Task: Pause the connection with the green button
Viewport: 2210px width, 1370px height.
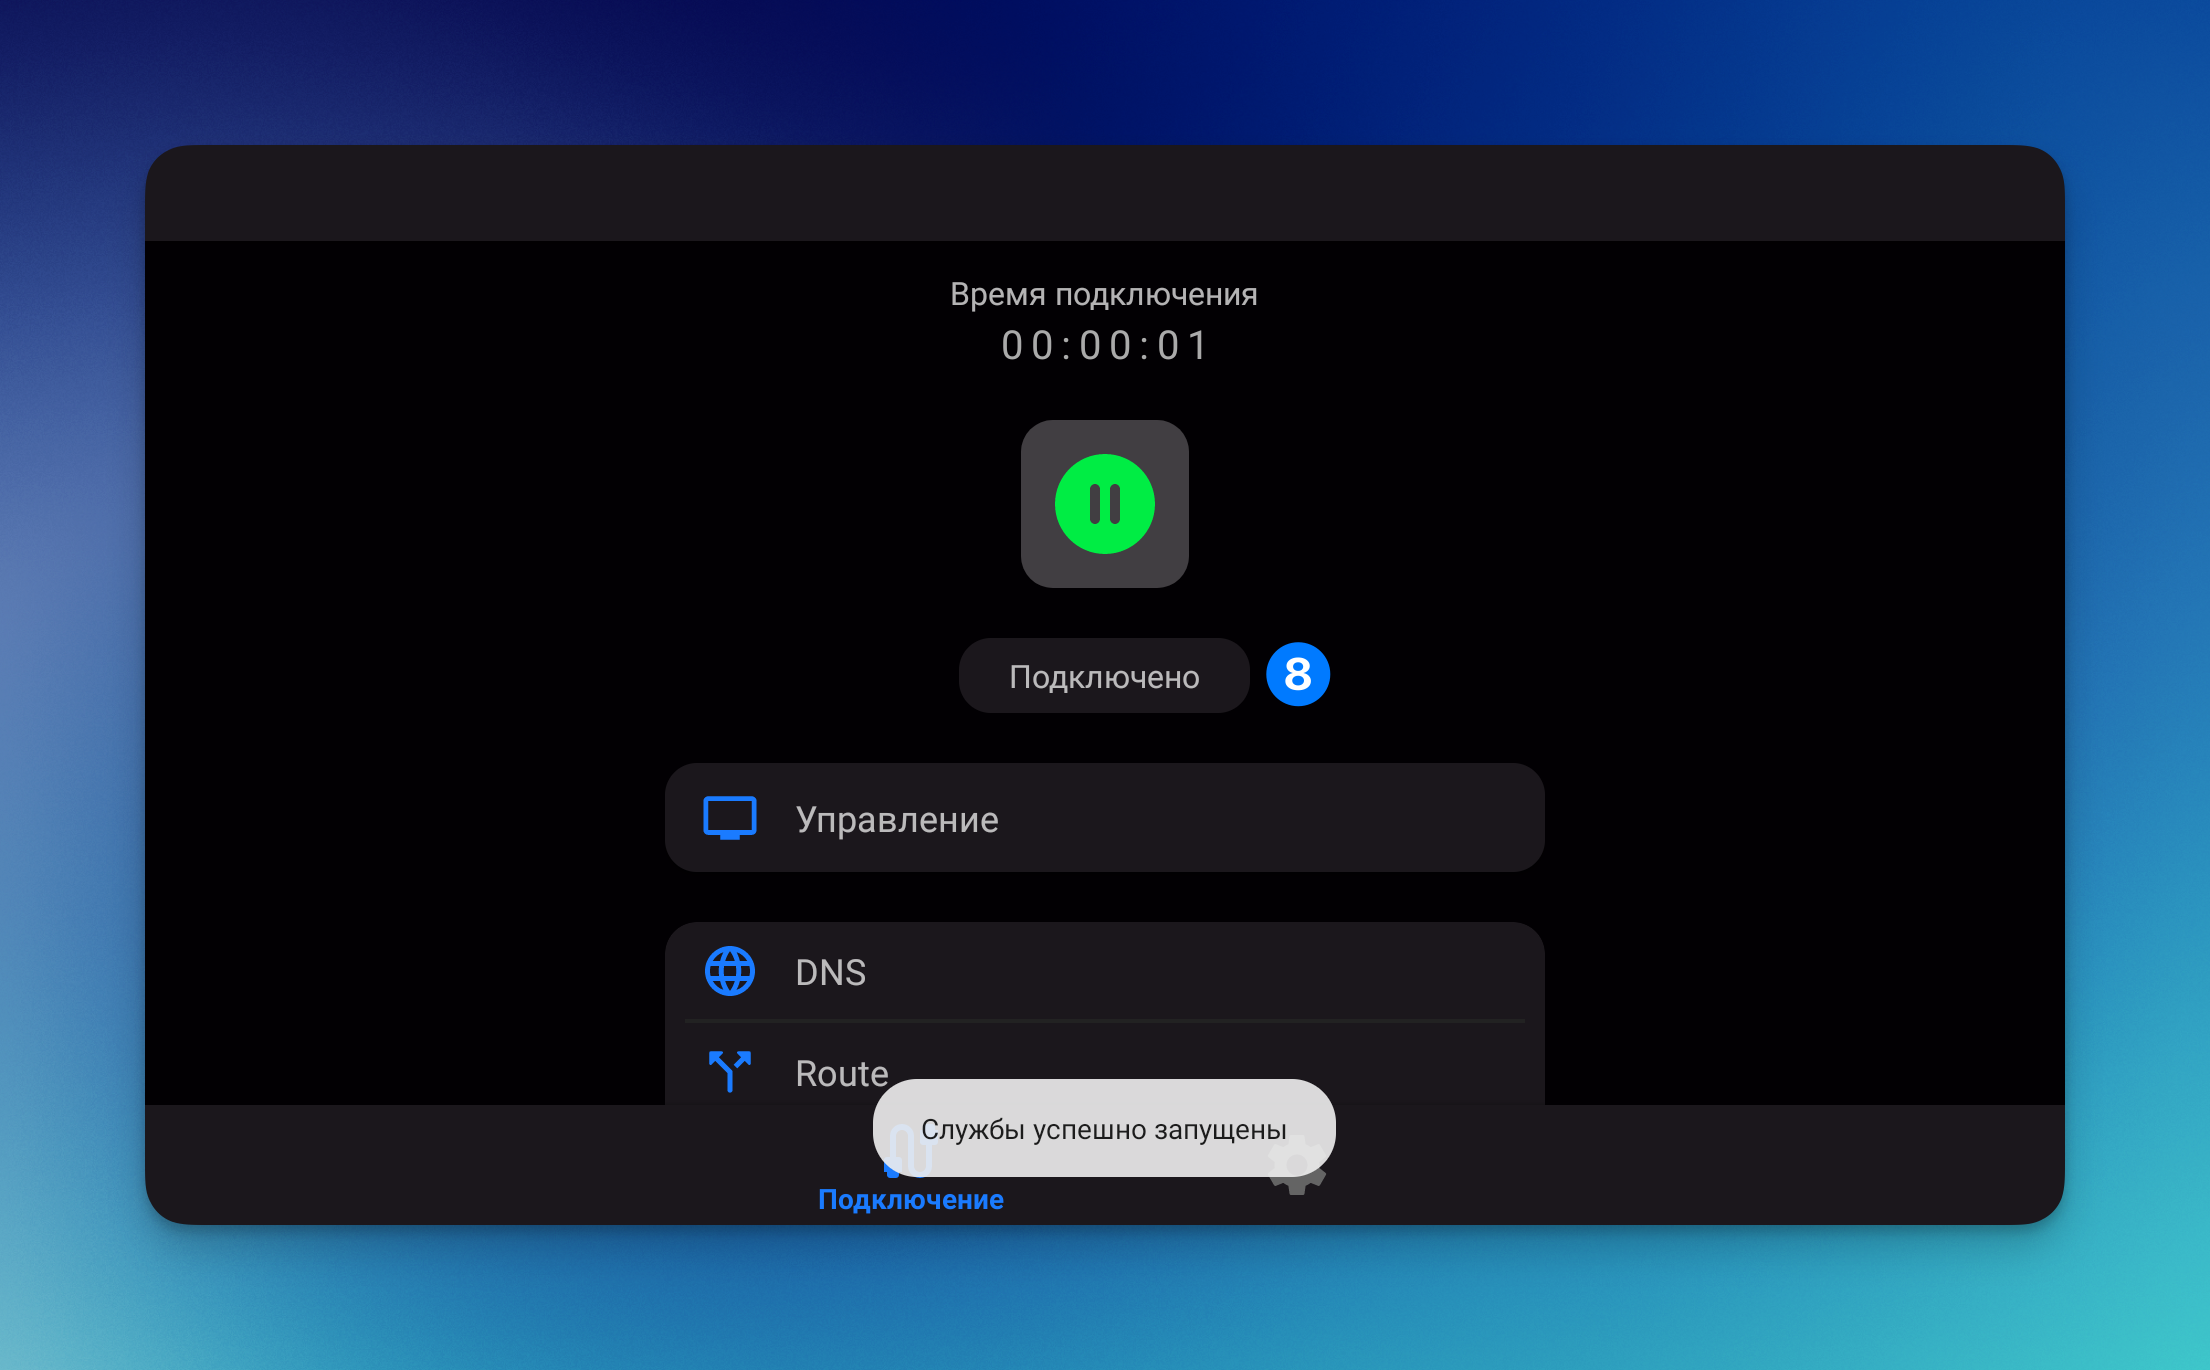Action: [1104, 504]
